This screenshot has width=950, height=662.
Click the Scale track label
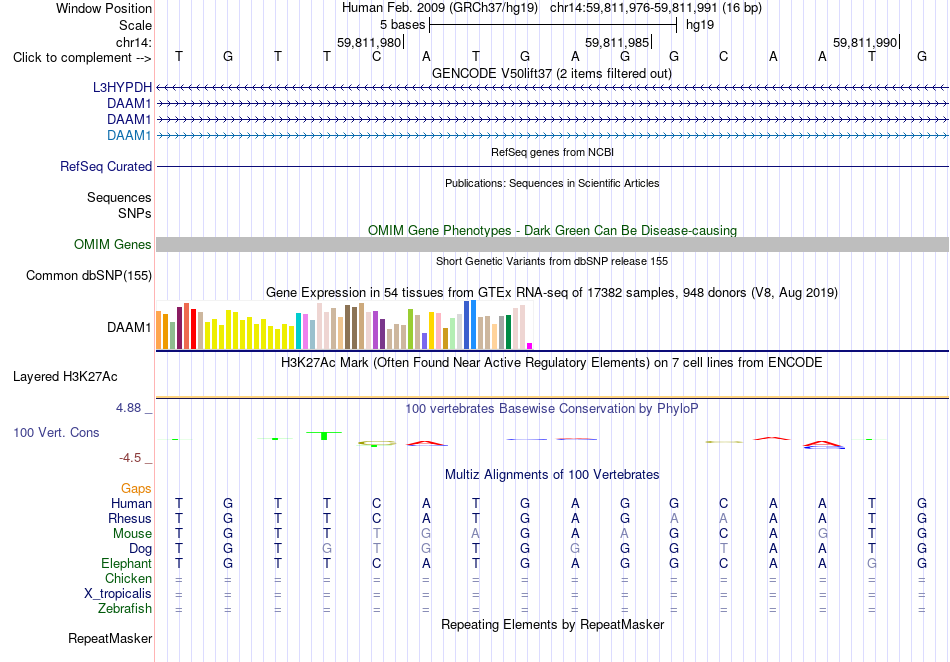[135, 25]
